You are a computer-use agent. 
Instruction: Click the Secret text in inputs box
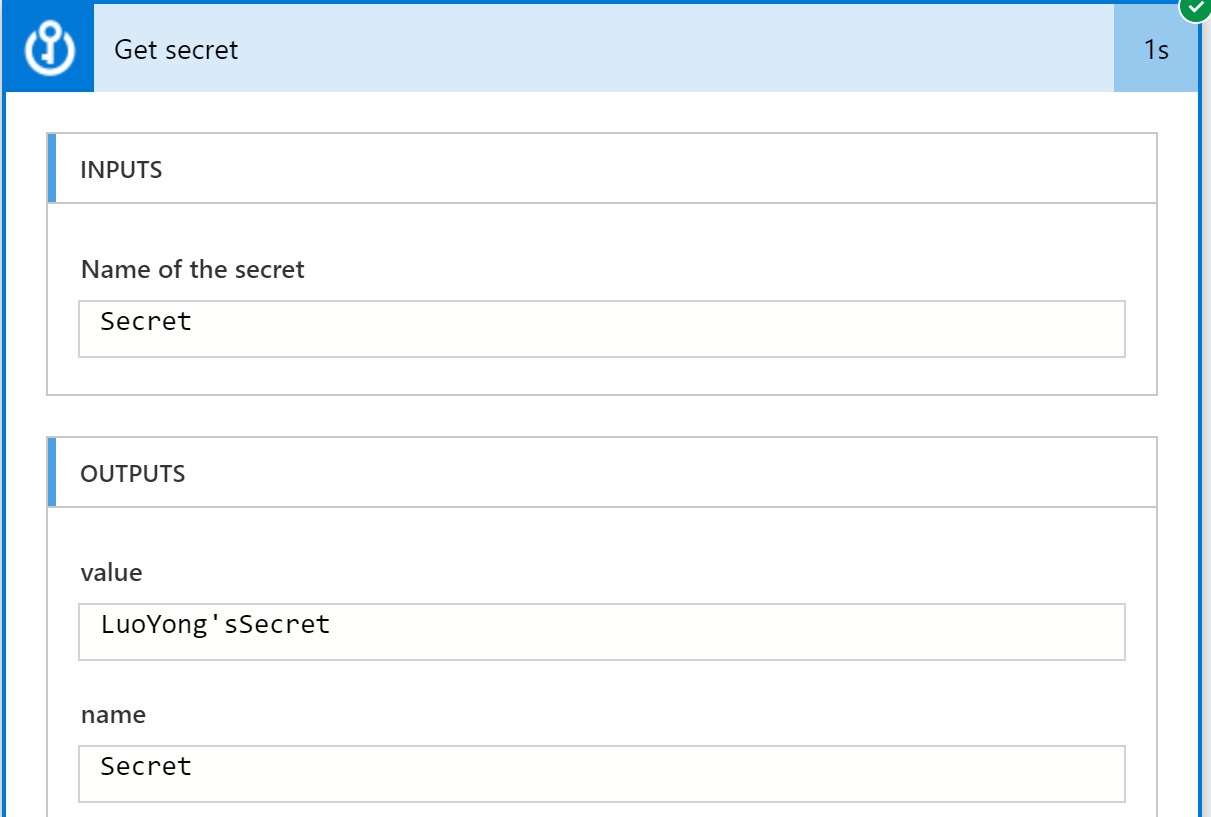[x=146, y=321]
